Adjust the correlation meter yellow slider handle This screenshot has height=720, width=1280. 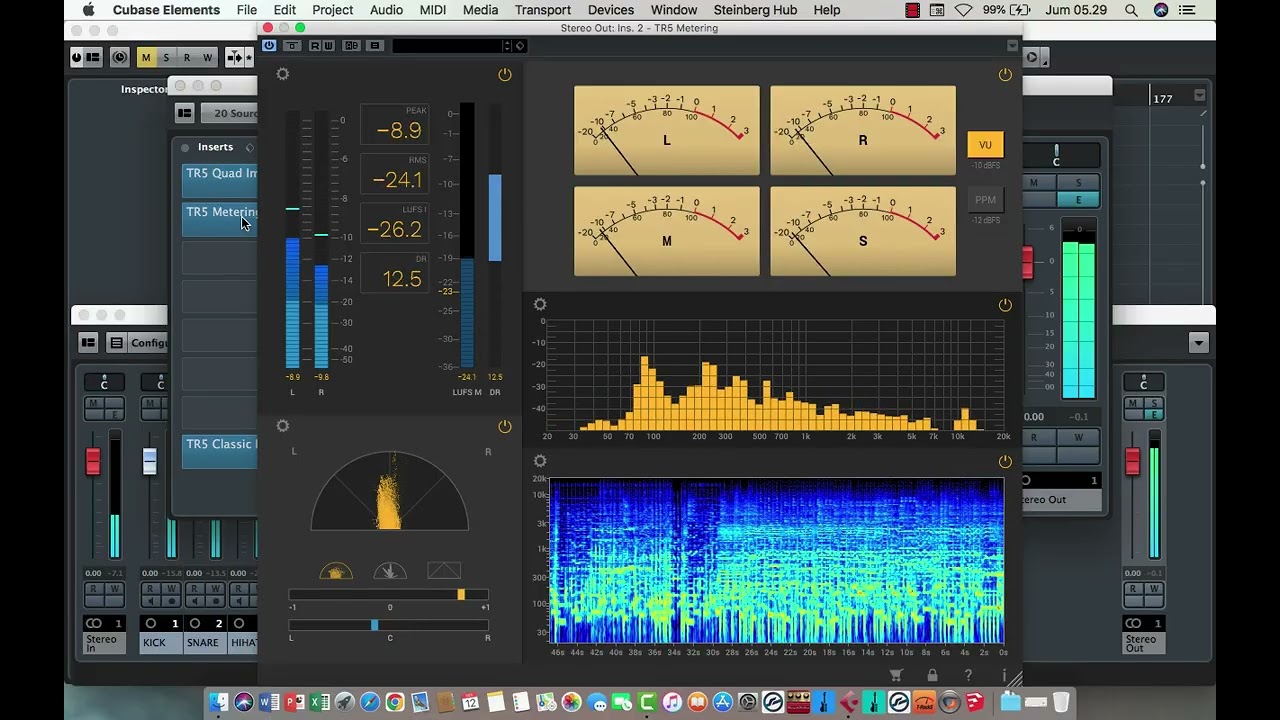(461, 595)
